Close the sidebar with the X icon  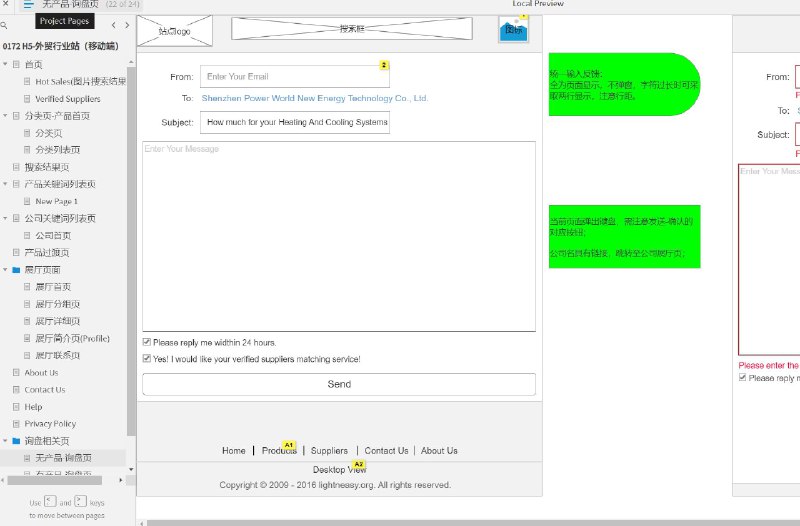tap(5, 3)
